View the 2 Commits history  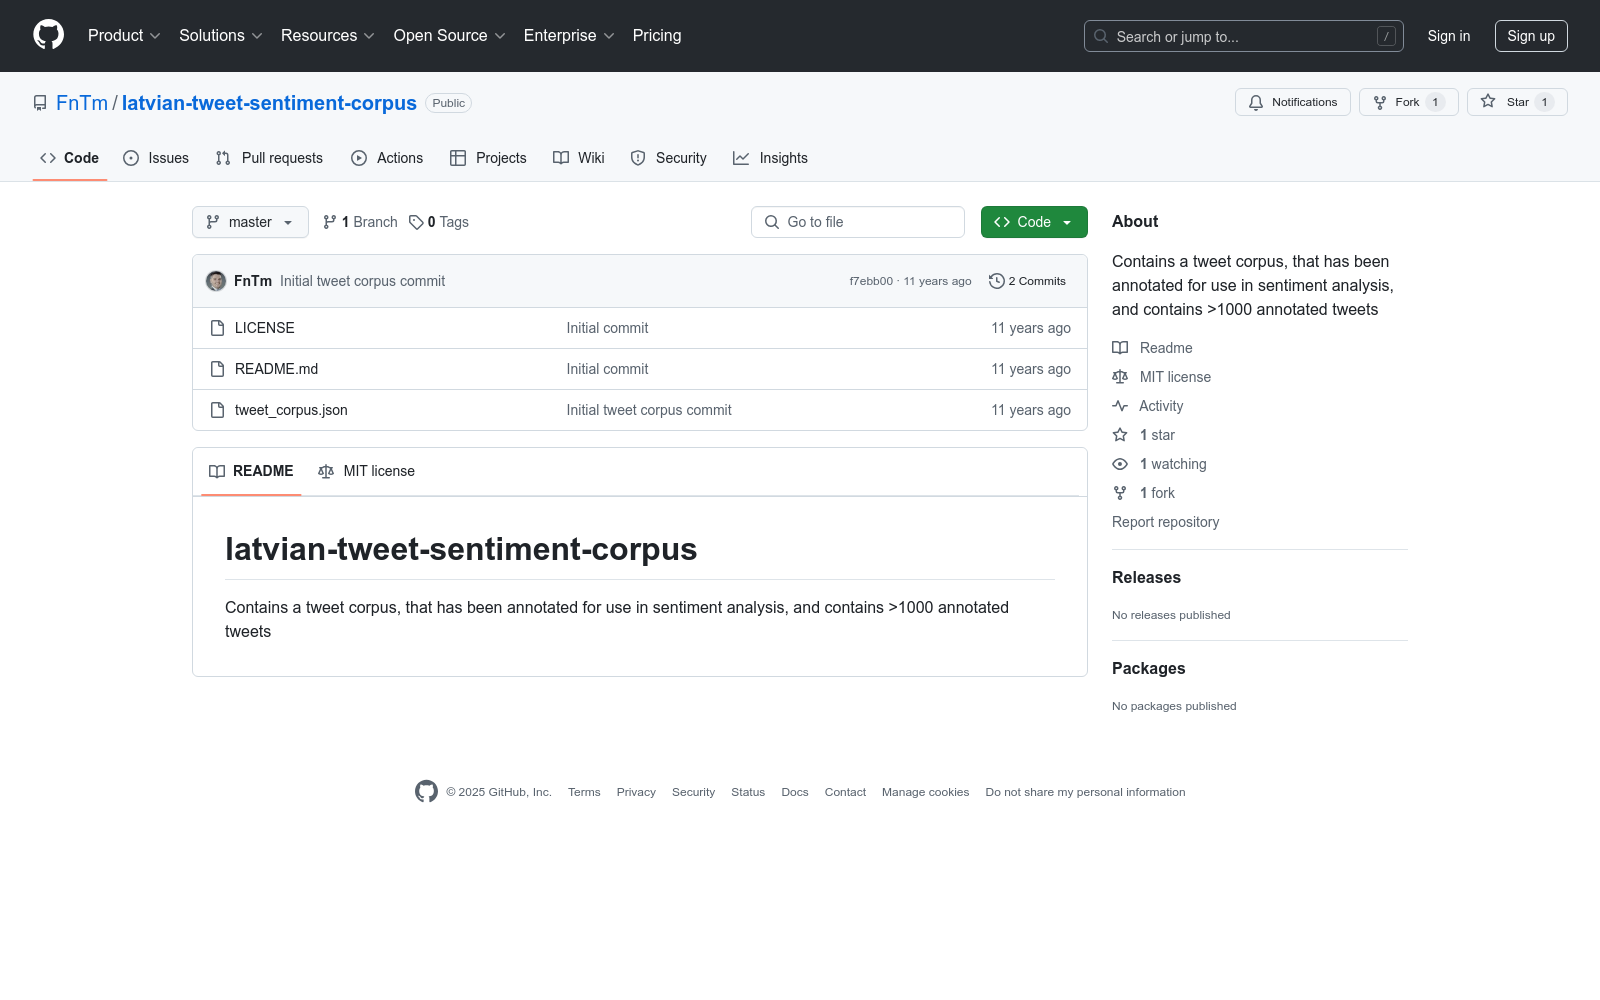(1027, 281)
